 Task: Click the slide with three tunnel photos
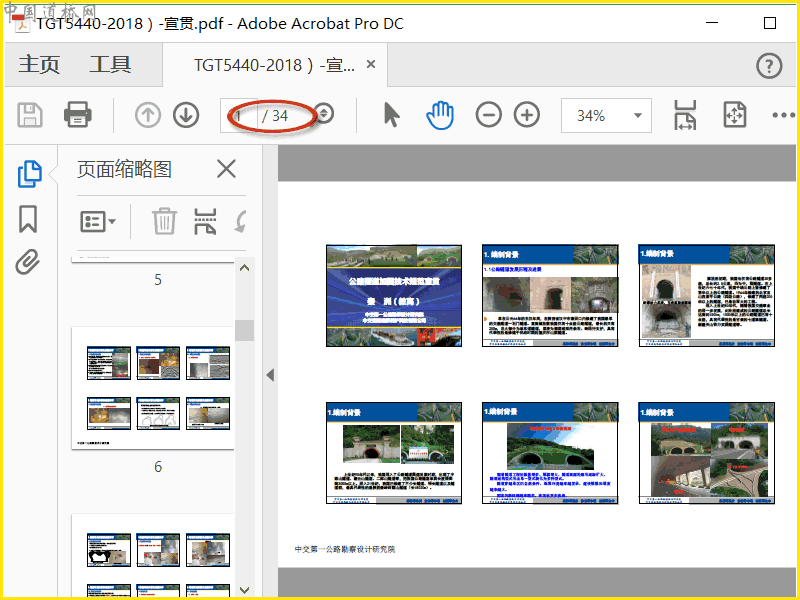coord(550,295)
